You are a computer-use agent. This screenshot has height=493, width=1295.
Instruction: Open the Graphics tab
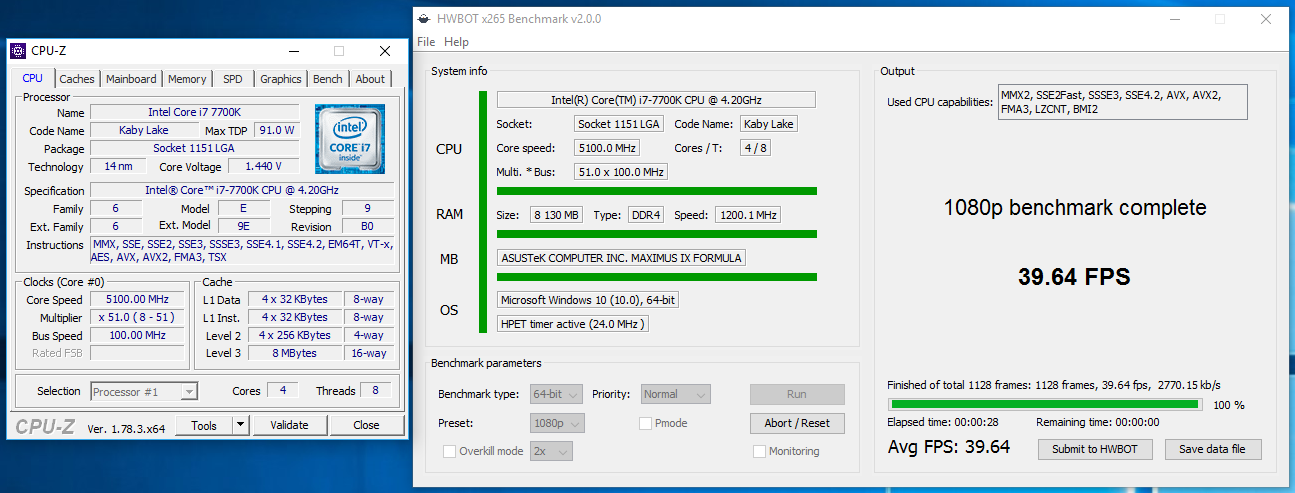pos(281,79)
